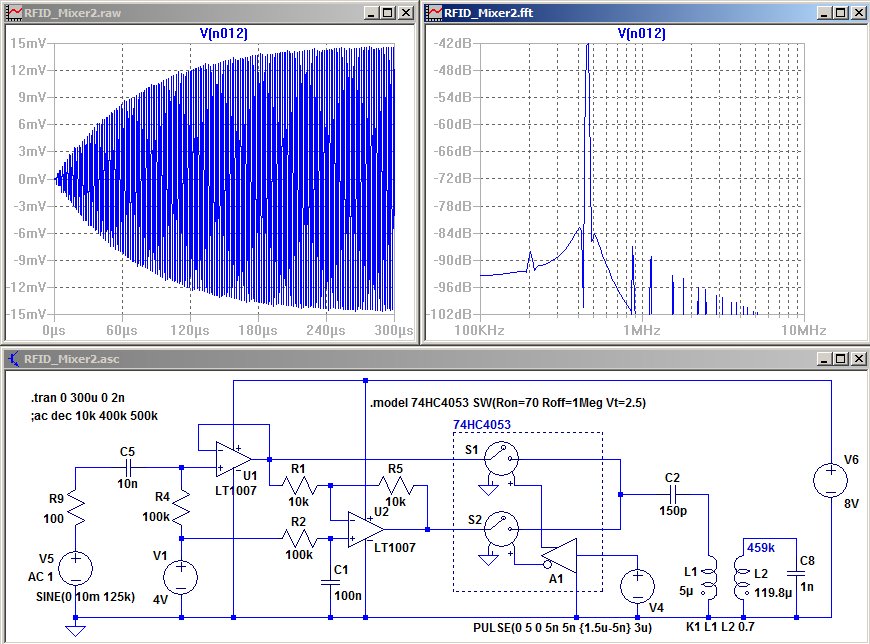Click switch S2 symbol
Screen dimensions: 870x644
[x=501, y=530]
